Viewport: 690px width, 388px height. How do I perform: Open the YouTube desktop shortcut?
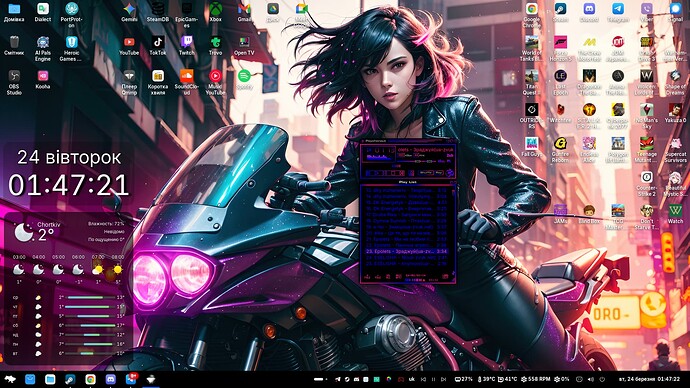click(129, 45)
